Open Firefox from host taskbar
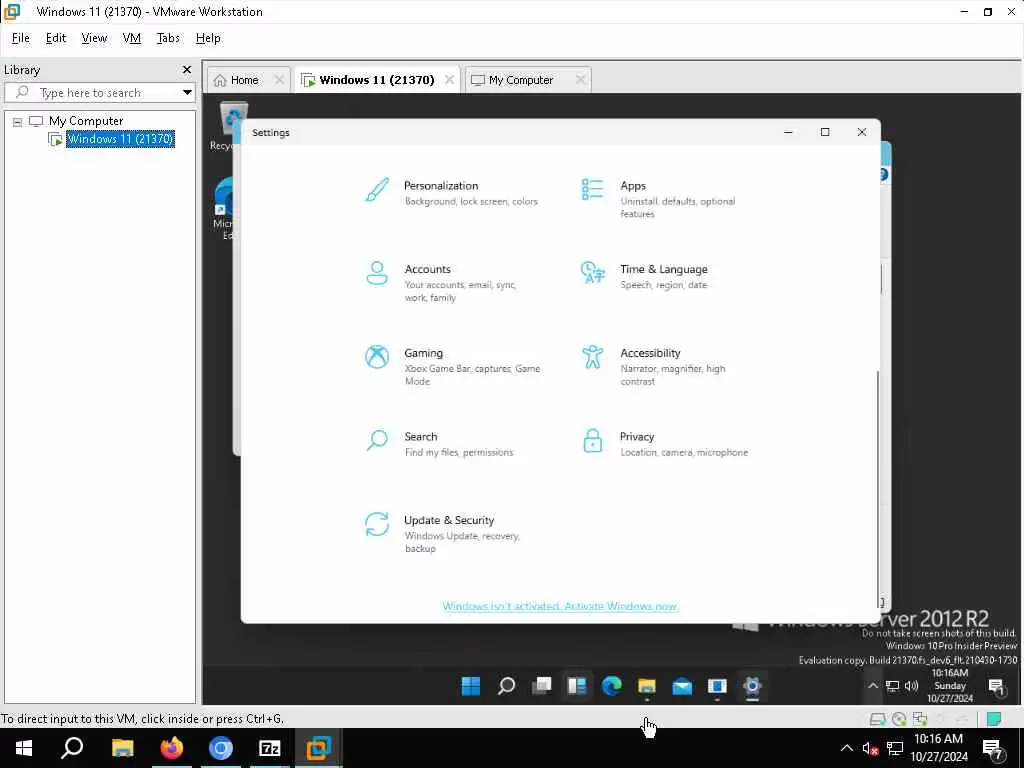Viewport: 1024px width, 768px height. pos(172,748)
